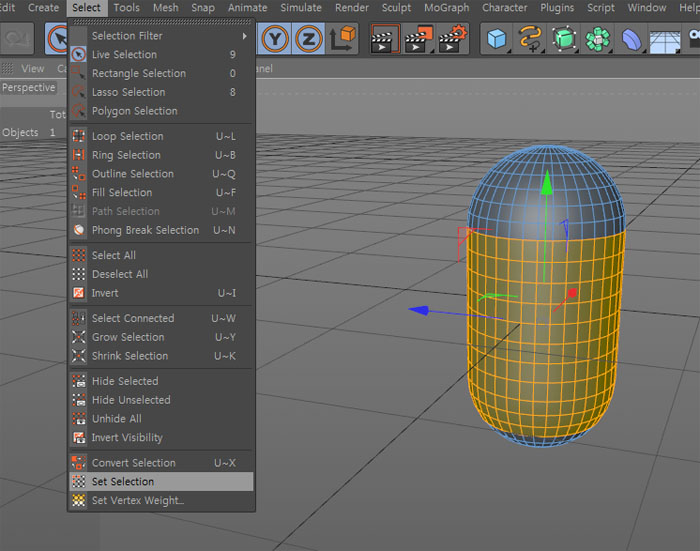This screenshot has height=551, width=700.
Task: Choose Live Selection from Select menu
Action: click(162, 54)
